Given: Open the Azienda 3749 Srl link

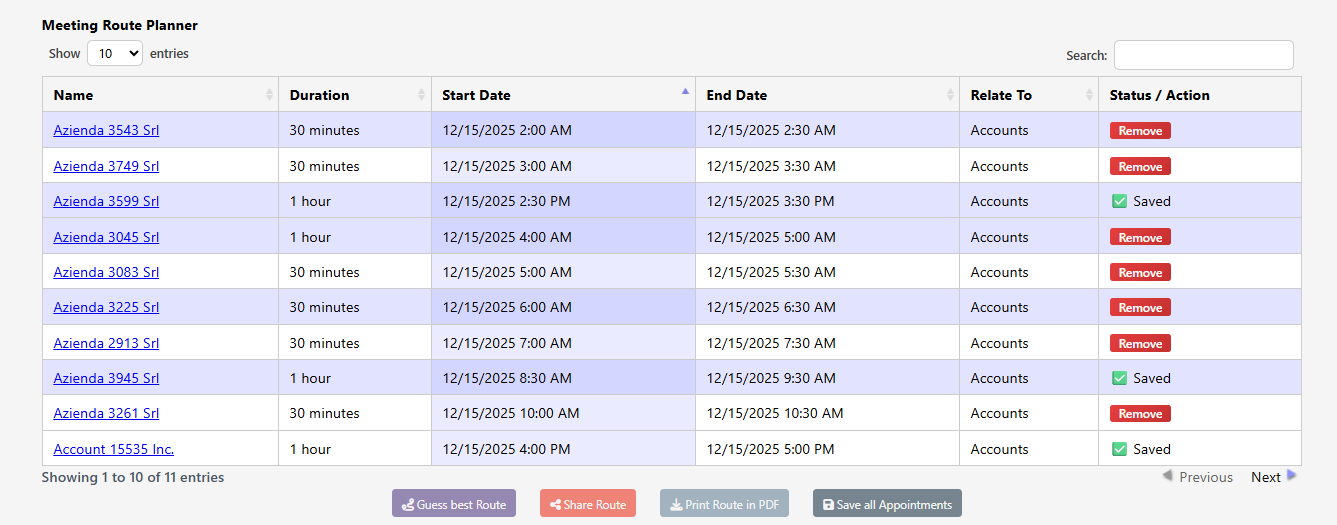Looking at the screenshot, I should (x=106, y=166).
